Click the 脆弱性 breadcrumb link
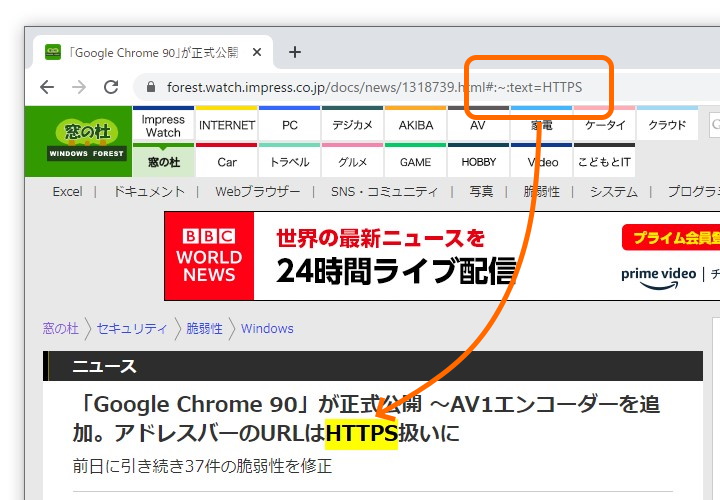720x500 pixels. [x=204, y=328]
